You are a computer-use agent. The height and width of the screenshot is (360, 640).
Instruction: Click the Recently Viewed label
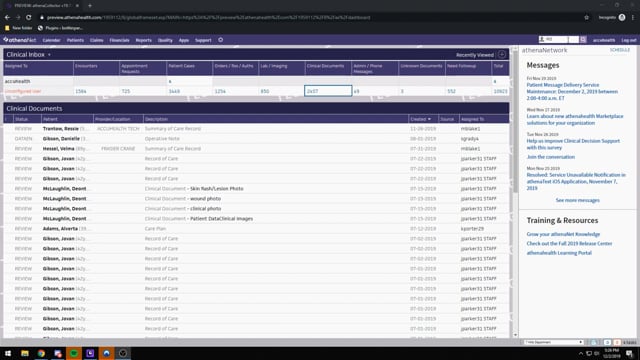tap(475, 55)
